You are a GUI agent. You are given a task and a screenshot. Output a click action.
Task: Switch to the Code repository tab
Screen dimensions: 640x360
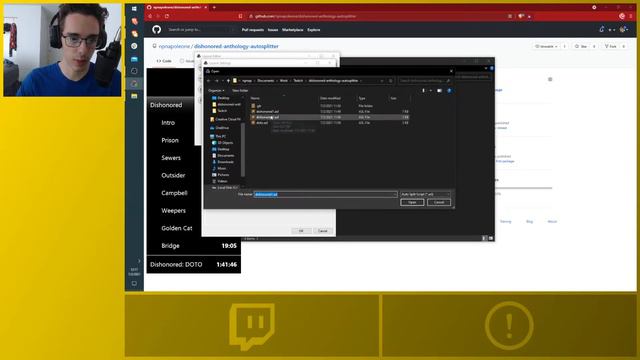click(x=164, y=61)
